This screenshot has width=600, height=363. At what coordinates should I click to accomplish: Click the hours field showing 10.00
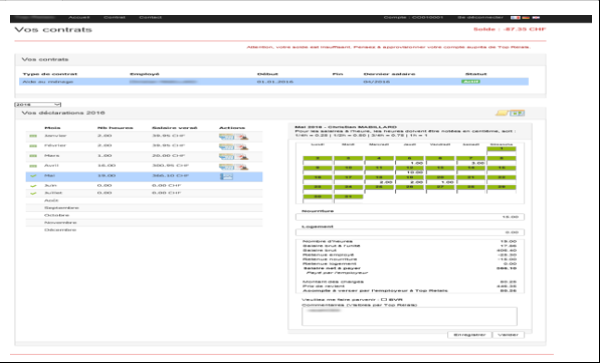pos(409,173)
